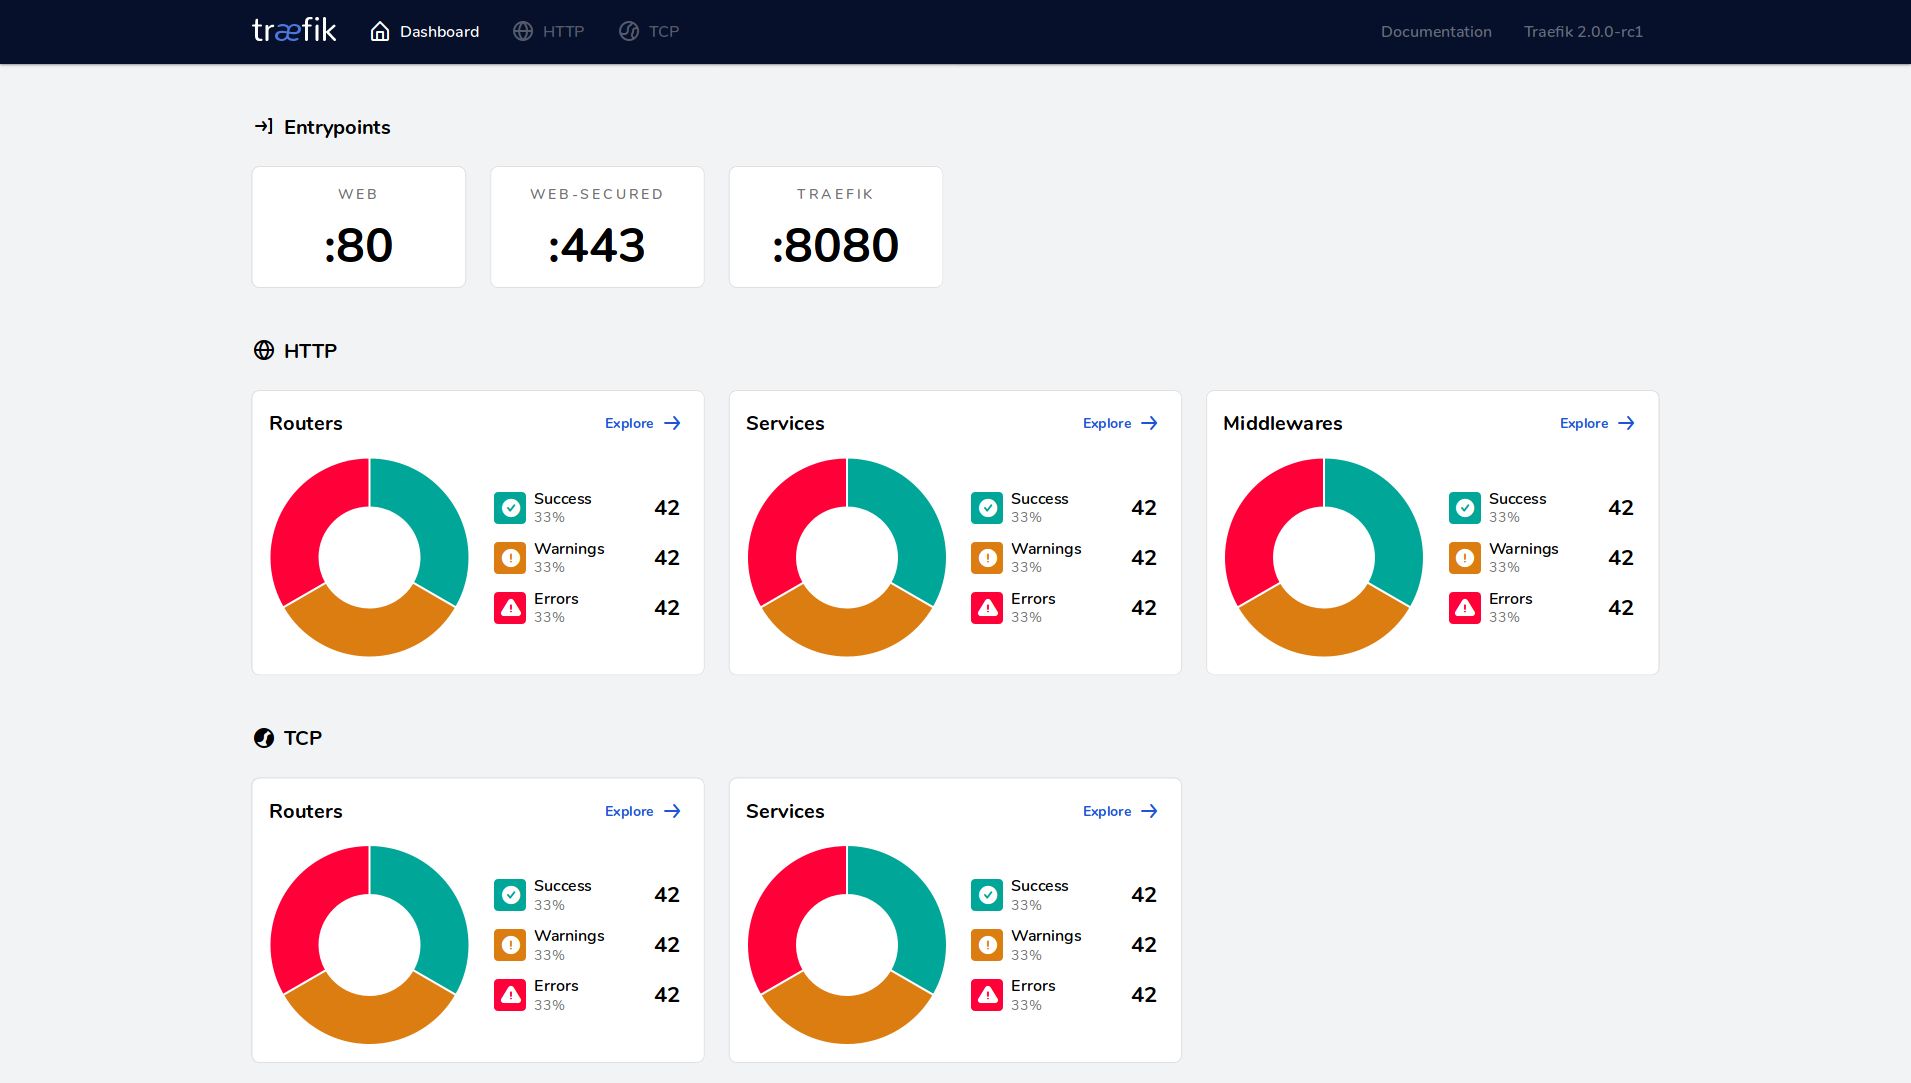Screen dimensions: 1911x1083
Task: Click the globe icon for HTTP navigation
Action: tap(522, 31)
